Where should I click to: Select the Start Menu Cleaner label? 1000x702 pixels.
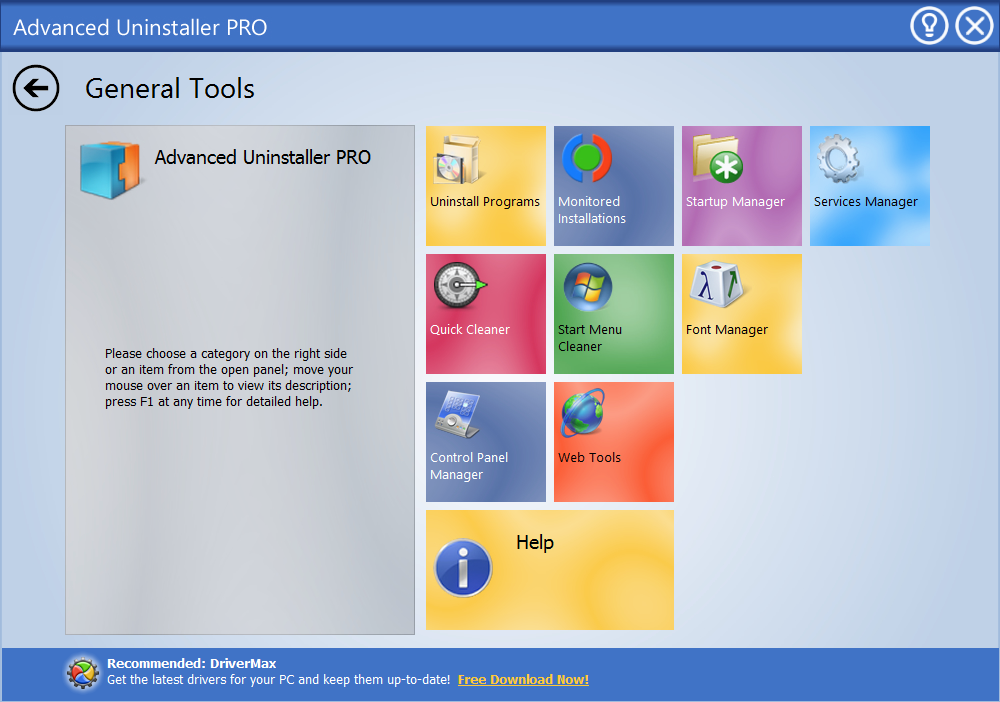coord(590,338)
